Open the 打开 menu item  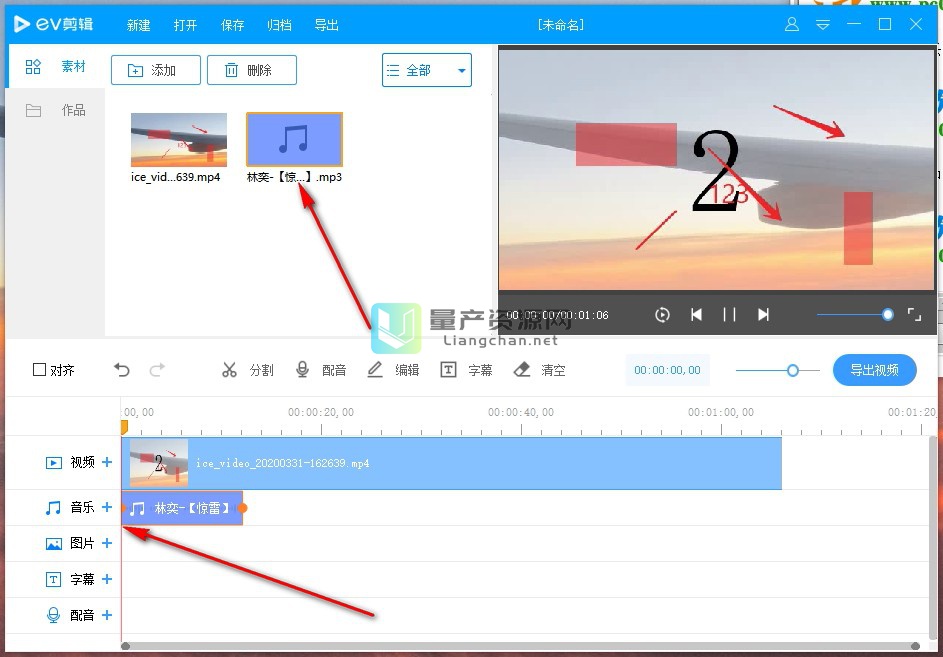pos(185,25)
